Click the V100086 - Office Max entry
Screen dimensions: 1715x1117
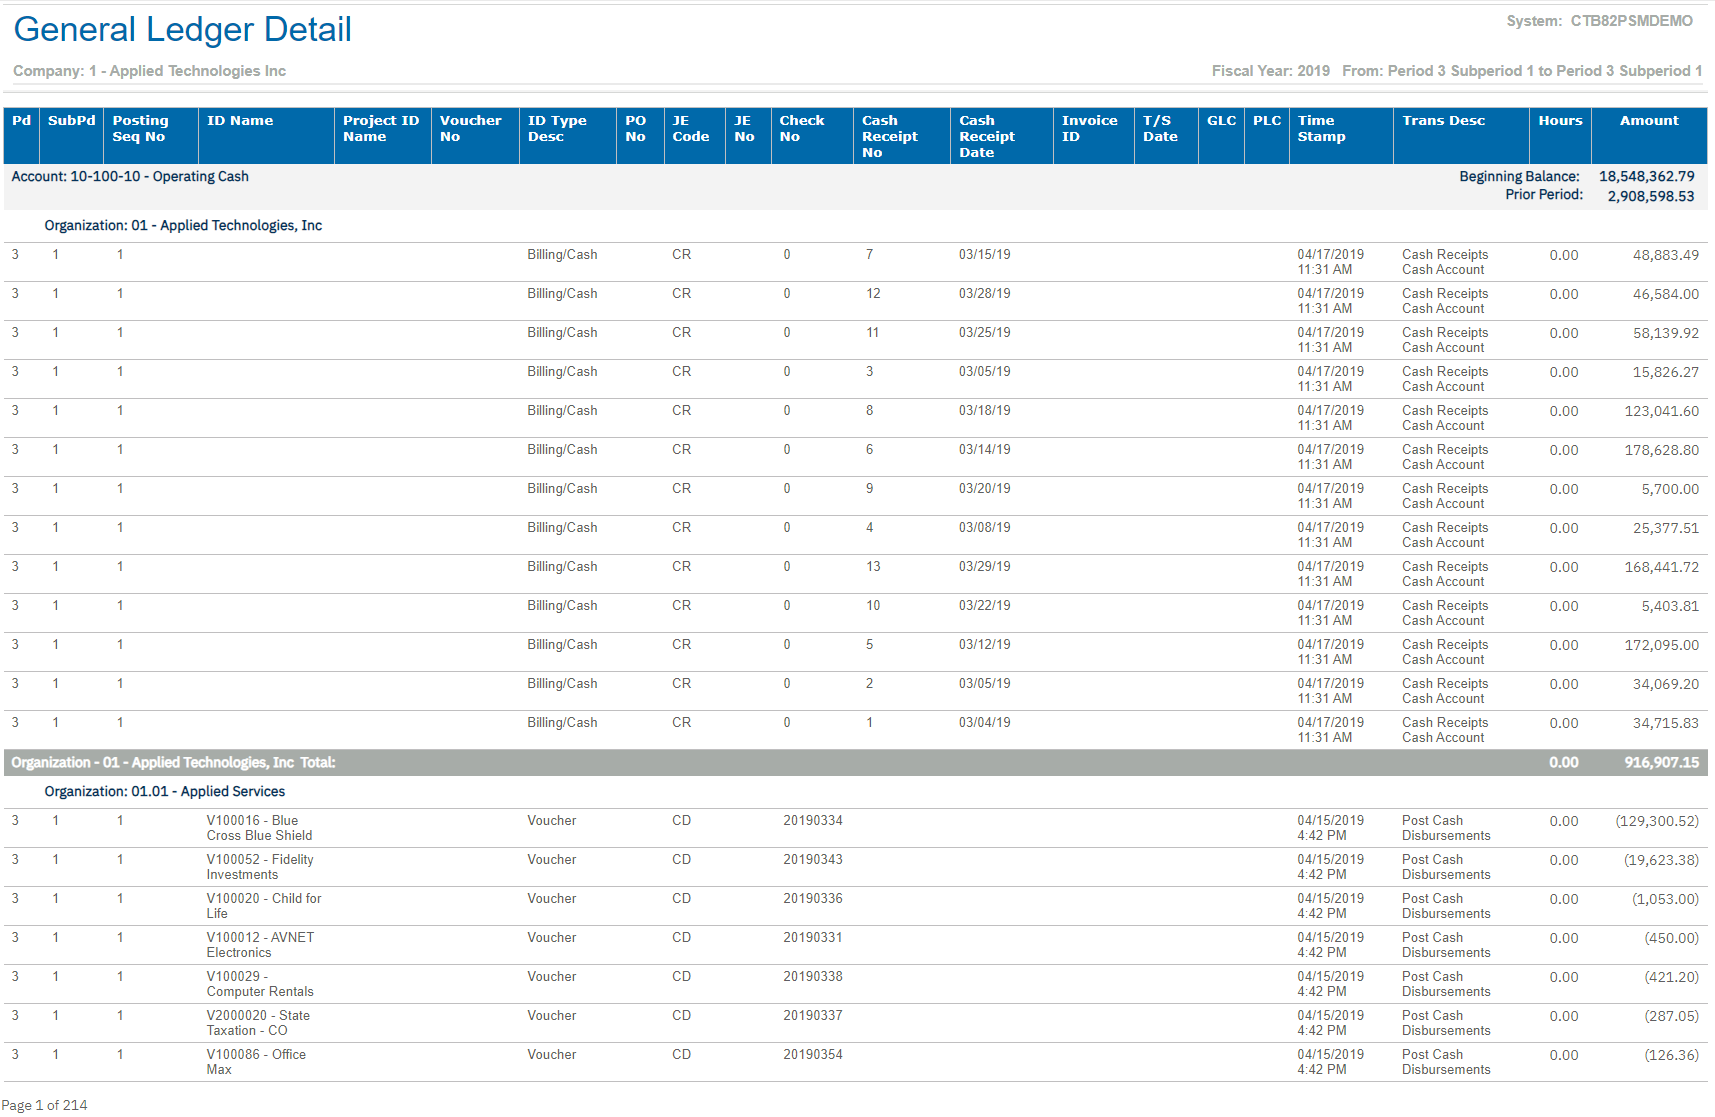[256, 1062]
